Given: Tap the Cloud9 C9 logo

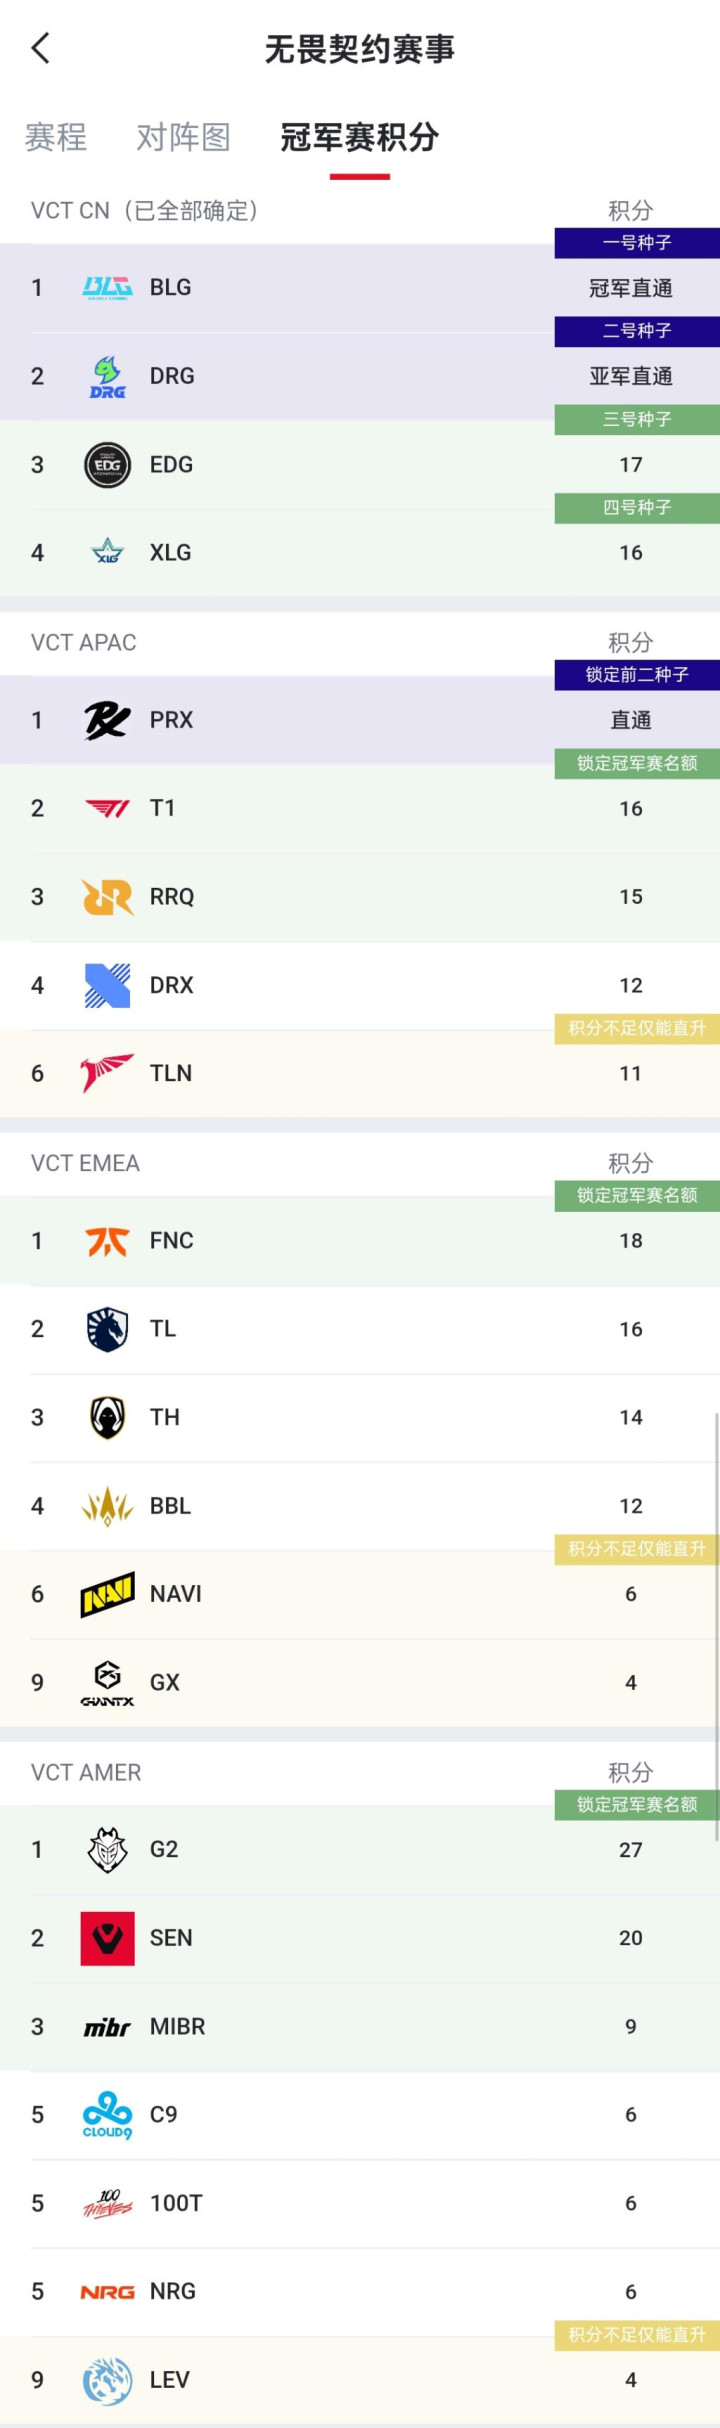Looking at the screenshot, I should (x=107, y=2115).
